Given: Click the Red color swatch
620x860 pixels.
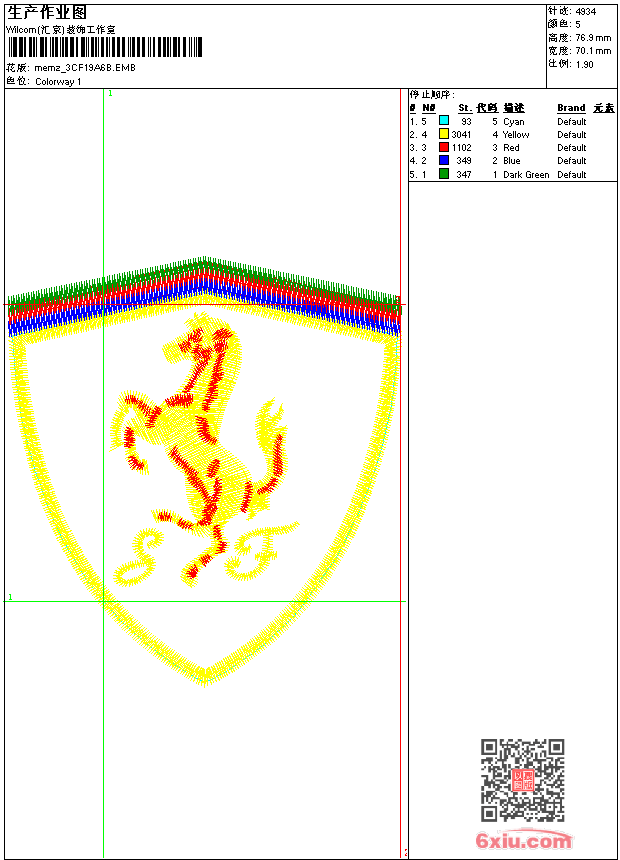Looking at the screenshot, I should pyautogui.click(x=444, y=147).
